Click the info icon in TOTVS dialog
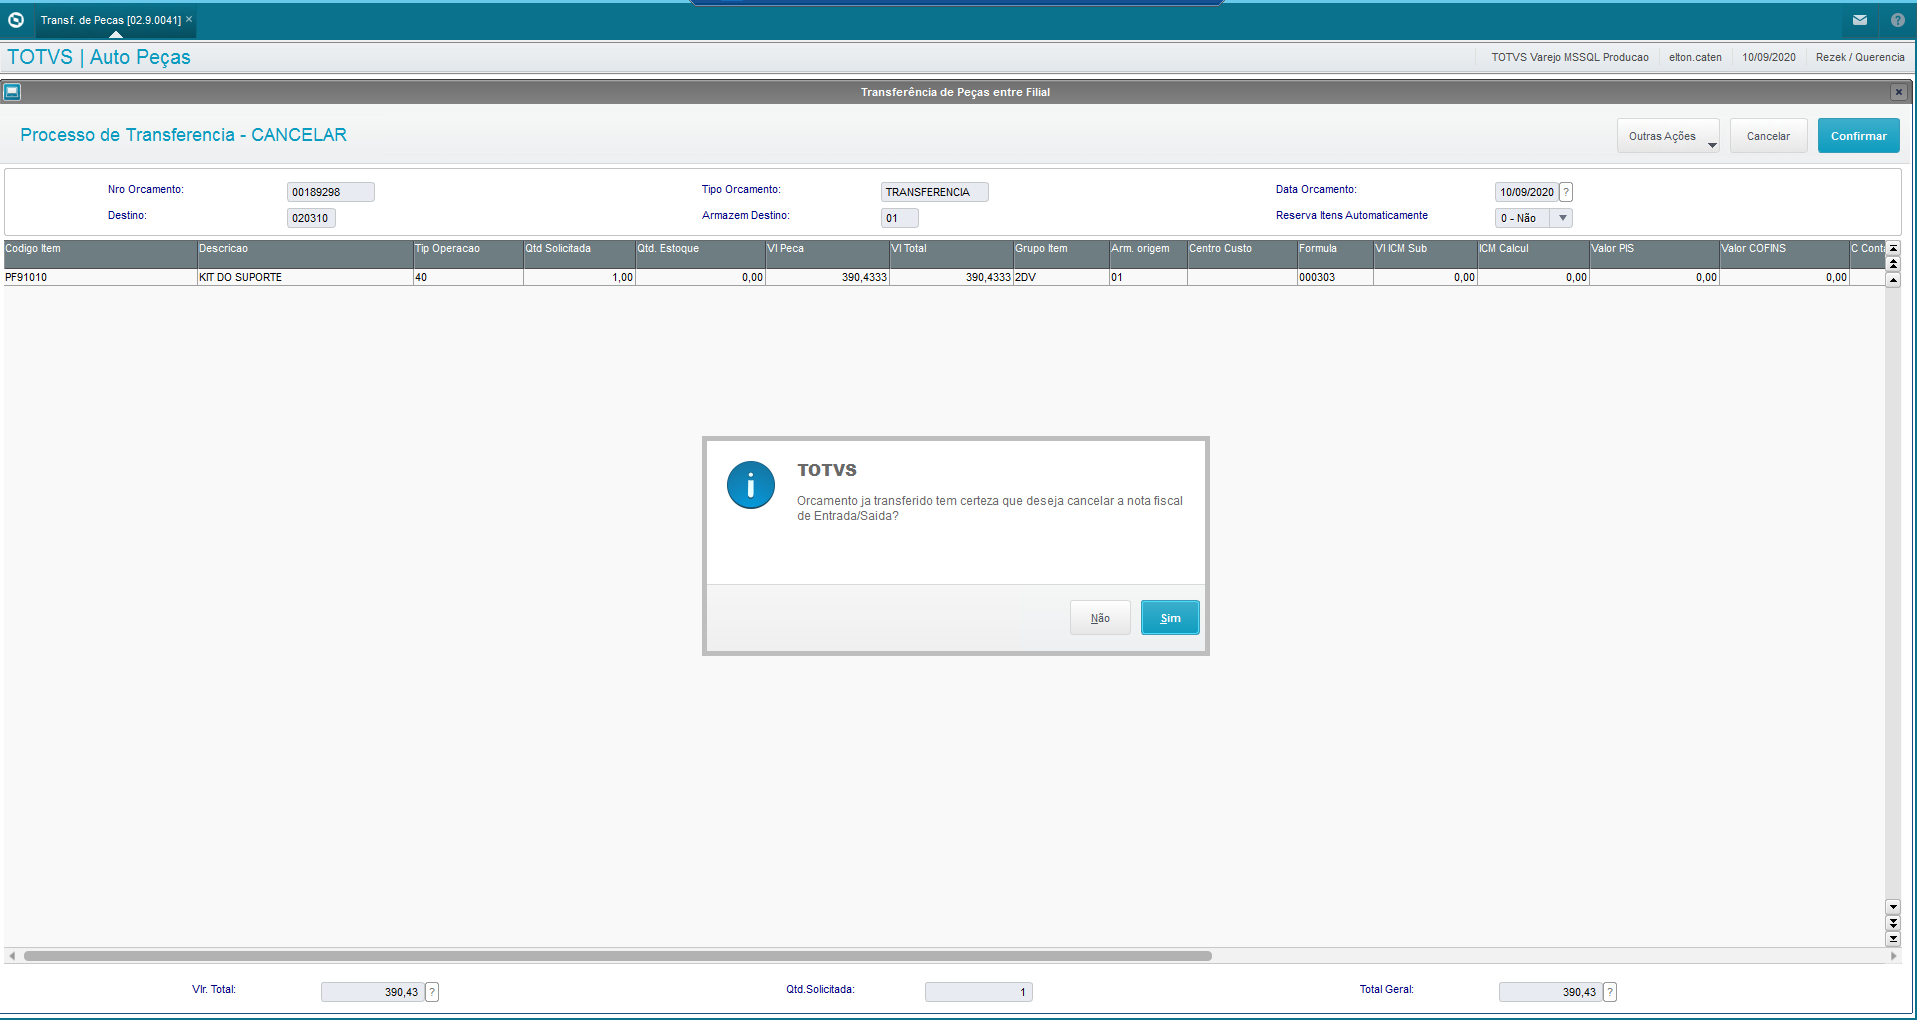The image size is (1917, 1020). click(x=751, y=485)
